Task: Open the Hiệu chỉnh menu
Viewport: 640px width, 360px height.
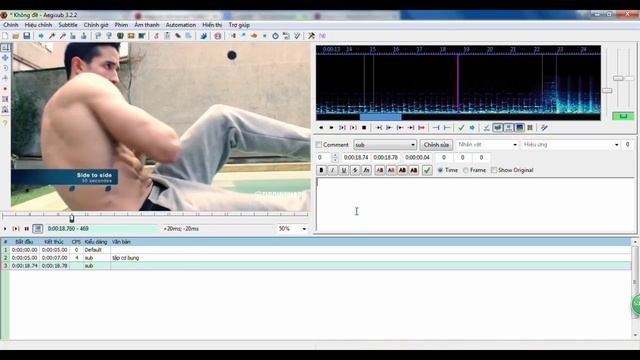Action: pyautogui.click(x=38, y=25)
